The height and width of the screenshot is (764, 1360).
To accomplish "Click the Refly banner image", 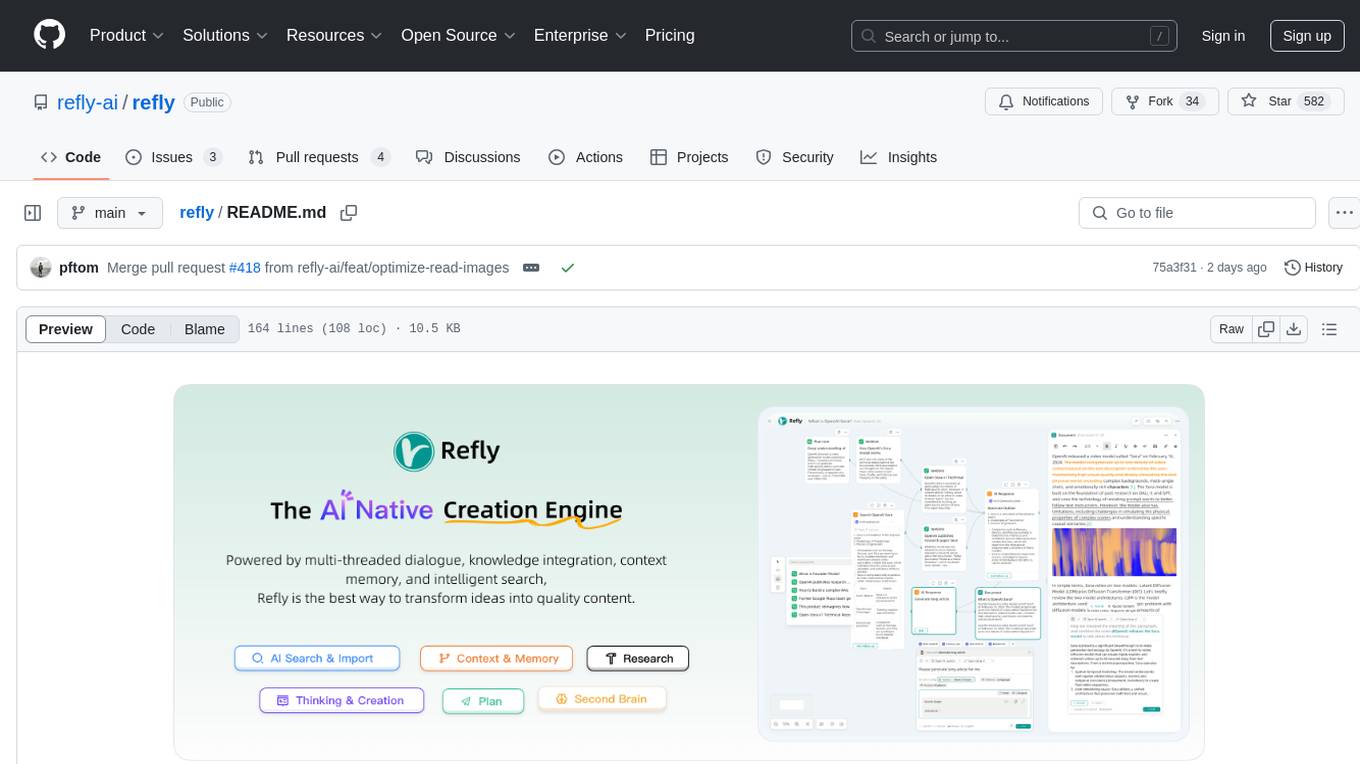I will [689, 572].
